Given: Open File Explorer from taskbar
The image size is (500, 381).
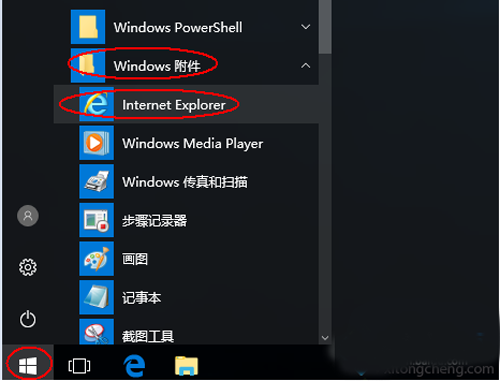Looking at the screenshot, I should coord(186,365).
